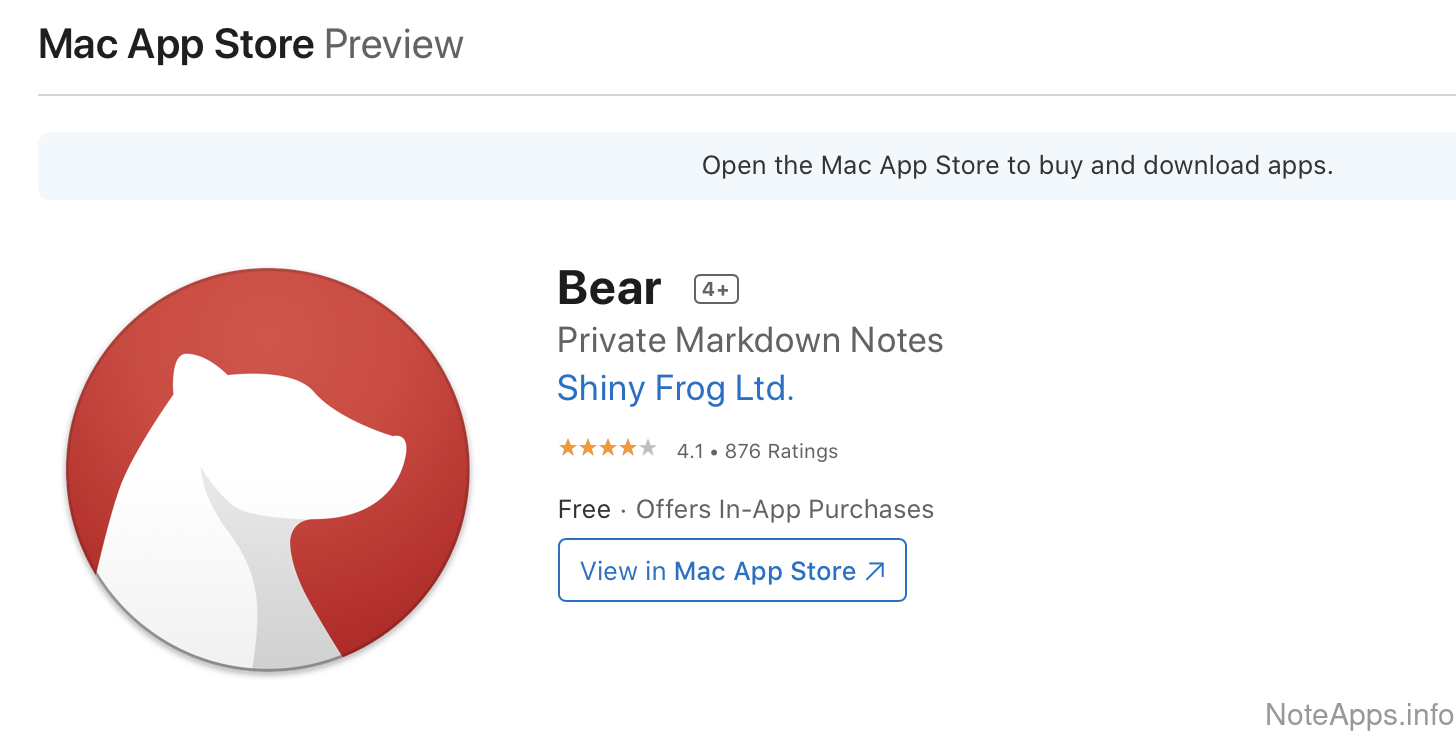Click the Offers In-App Purchases text
This screenshot has height=734, width=1456.
[x=785, y=509]
